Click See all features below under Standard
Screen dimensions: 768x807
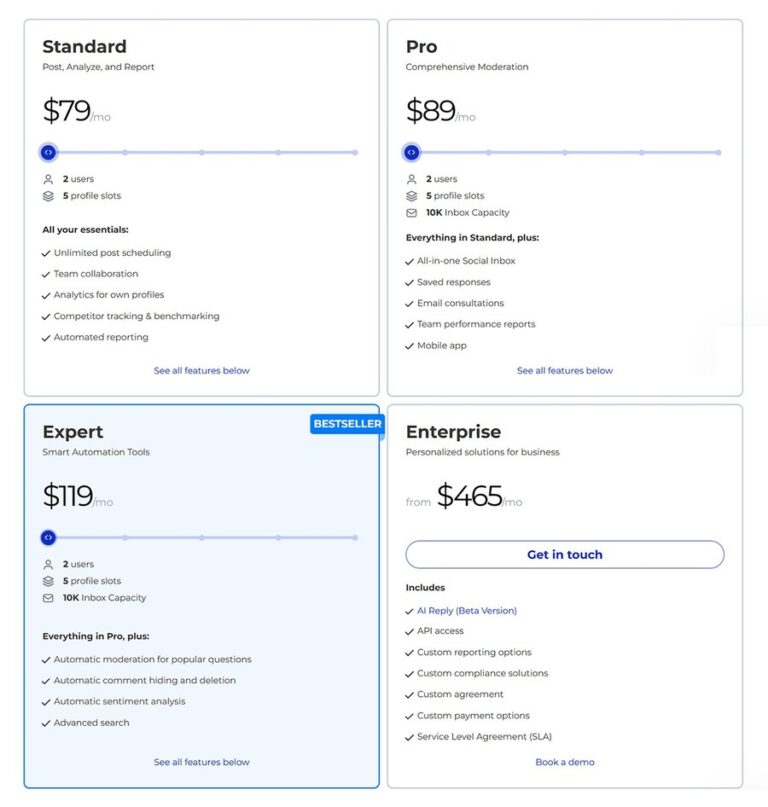201,370
